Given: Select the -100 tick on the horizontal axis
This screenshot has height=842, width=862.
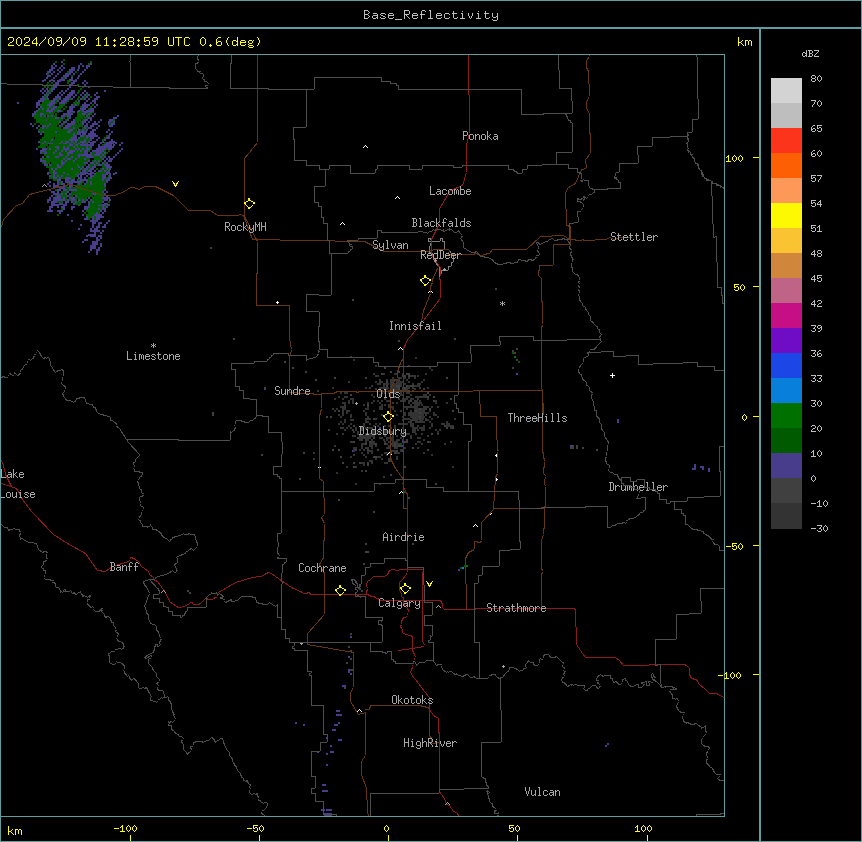Looking at the screenshot, I should (125, 828).
